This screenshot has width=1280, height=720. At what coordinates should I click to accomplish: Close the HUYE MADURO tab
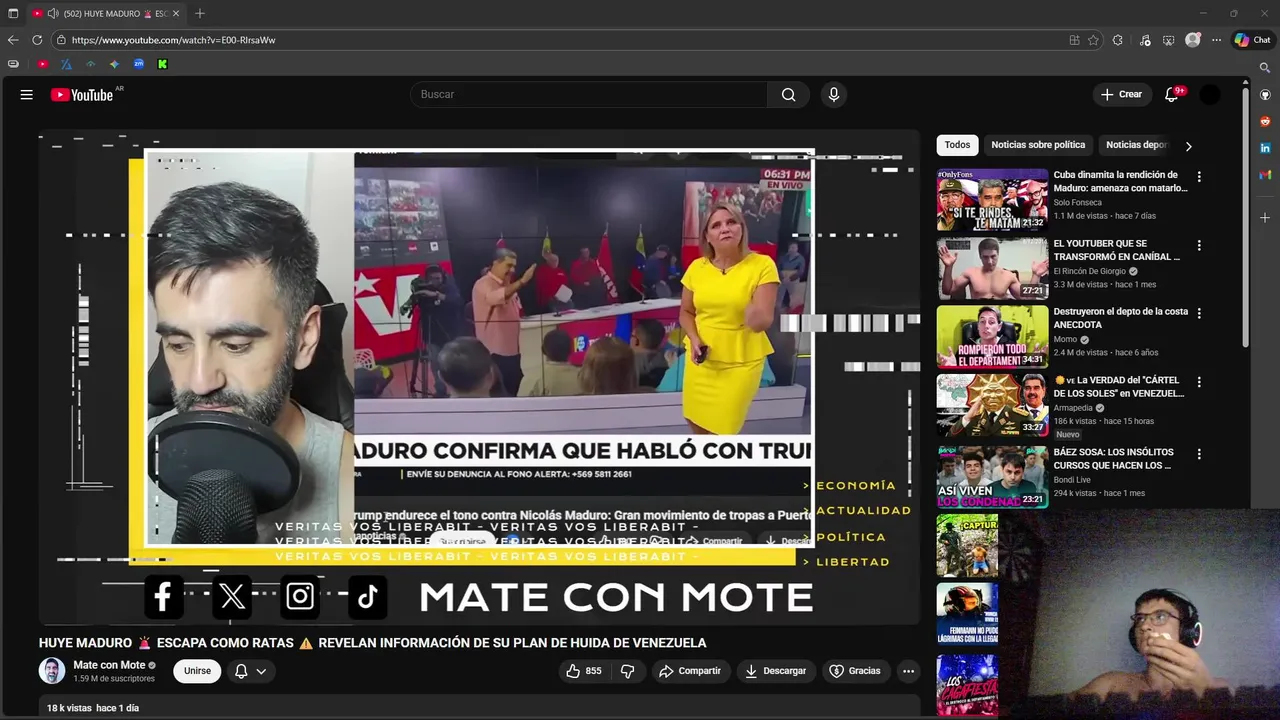[176, 13]
